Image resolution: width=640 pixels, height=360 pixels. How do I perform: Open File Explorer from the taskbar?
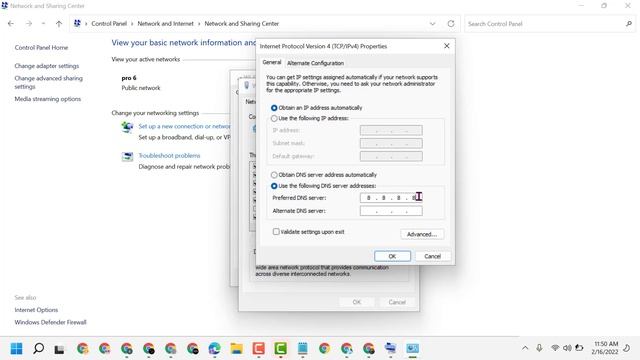(x=236, y=349)
